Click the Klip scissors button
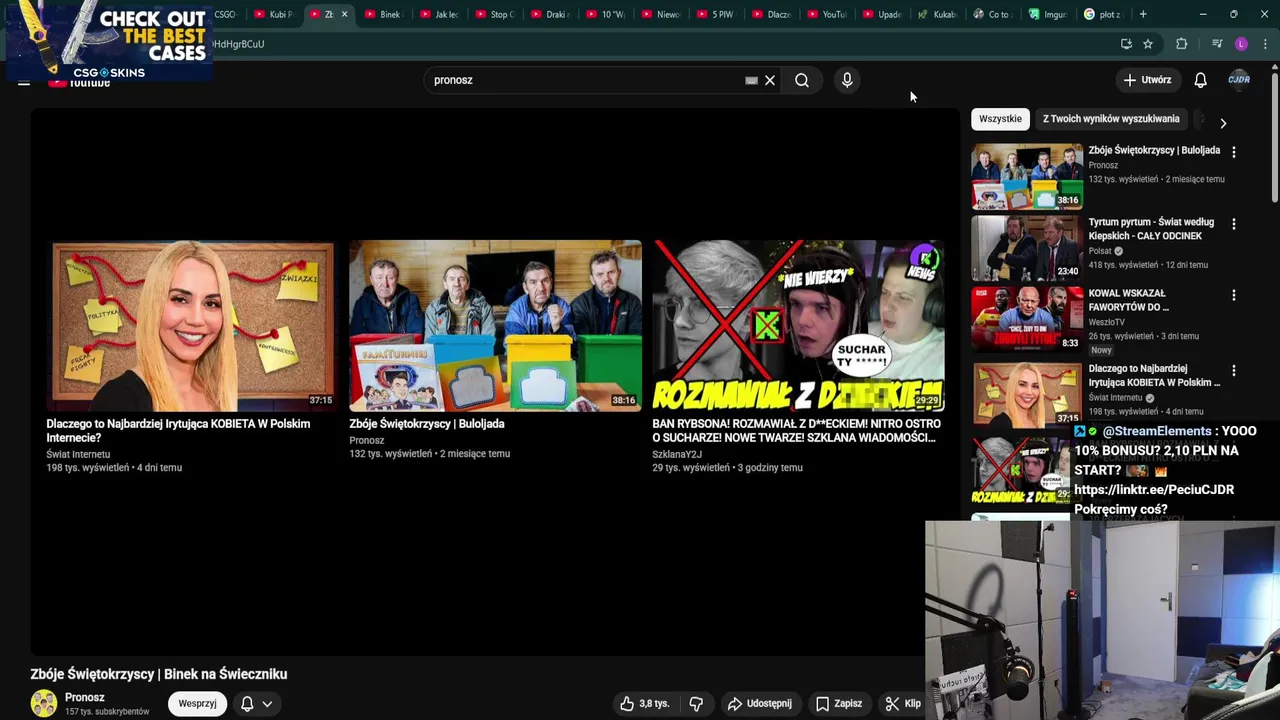 (x=903, y=703)
